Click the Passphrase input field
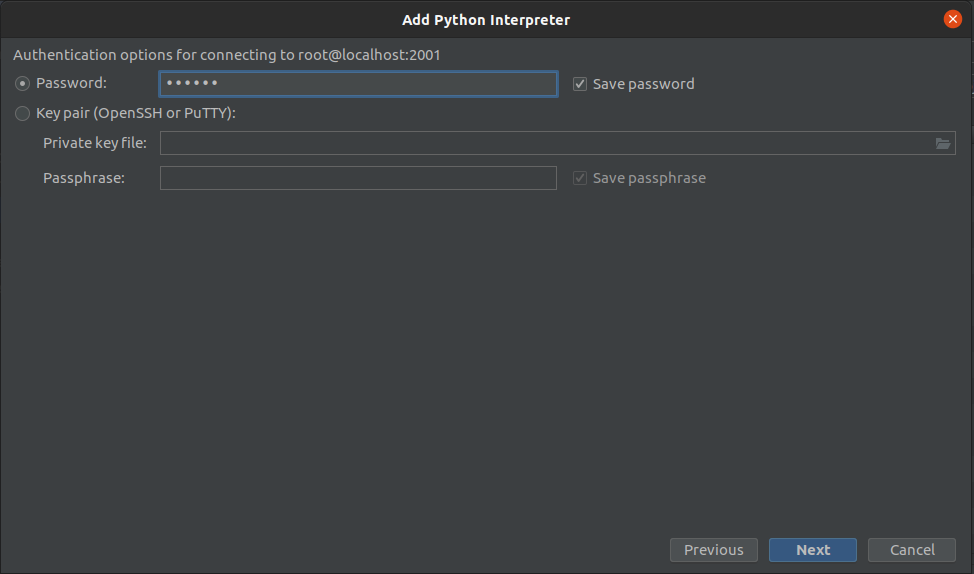The image size is (974, 574). [358, 178]
